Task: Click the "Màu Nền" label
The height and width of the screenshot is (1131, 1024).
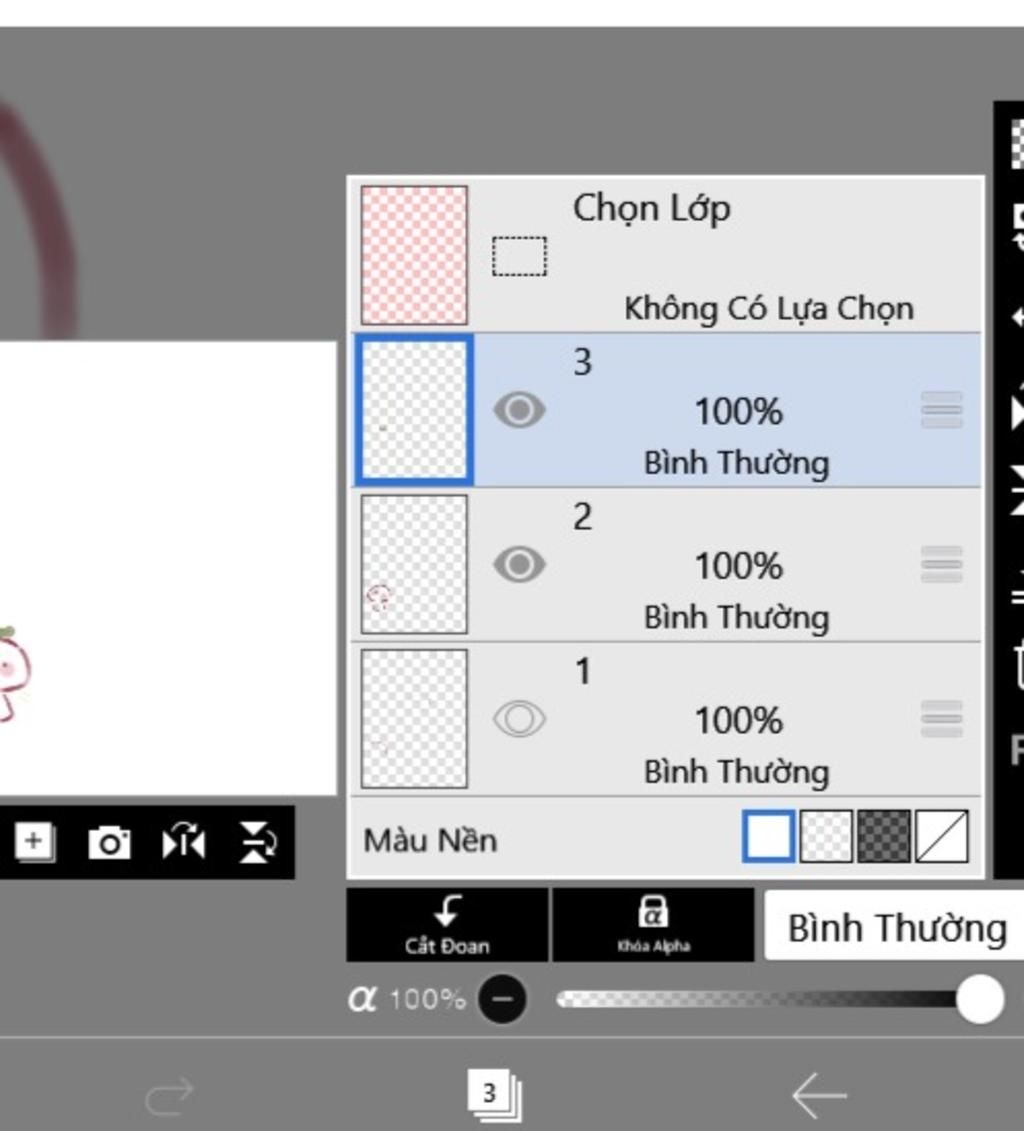Action: point(431,840)
